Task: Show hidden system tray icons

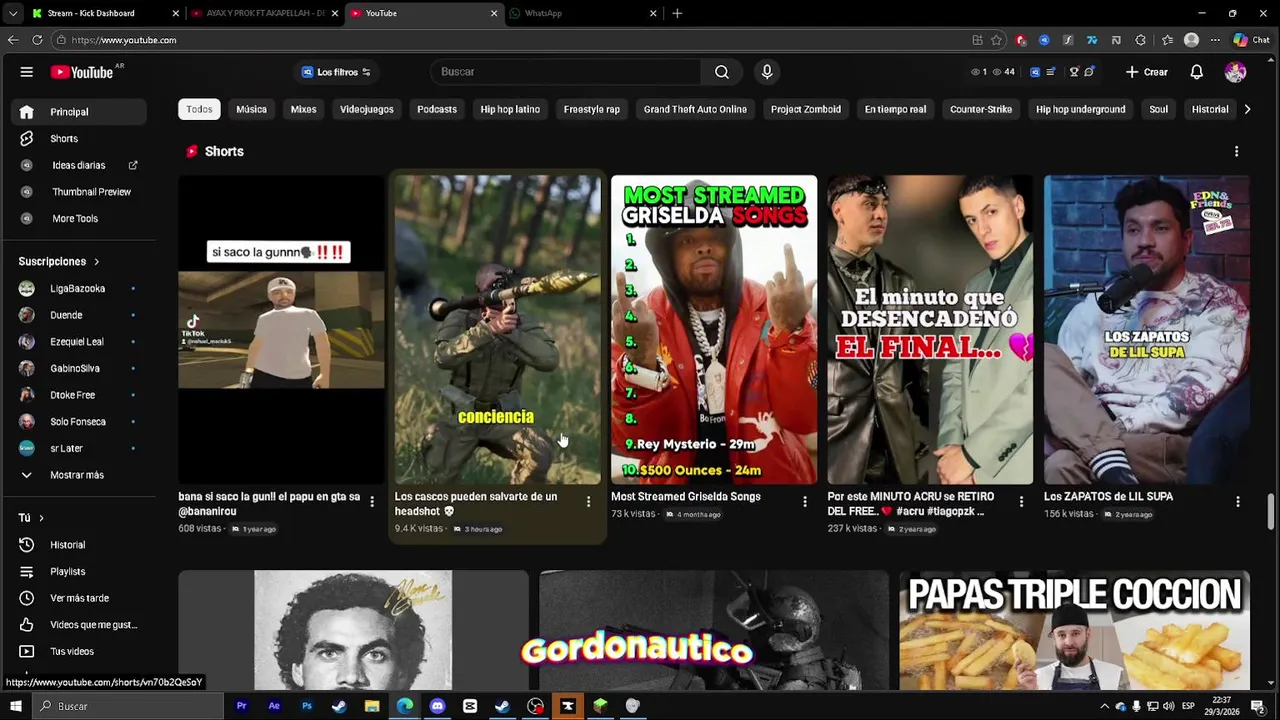Action: (1104, 707)
